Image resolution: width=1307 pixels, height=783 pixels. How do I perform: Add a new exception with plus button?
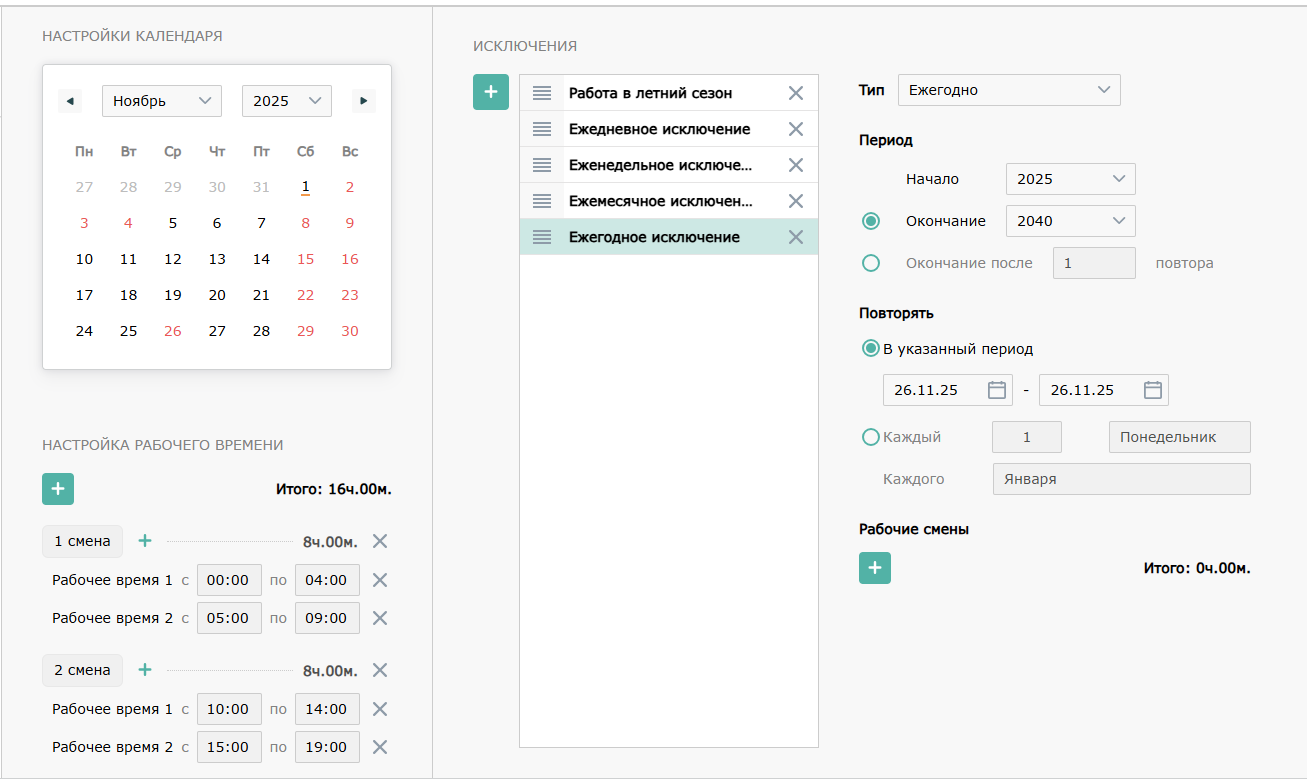click(490, 92)
